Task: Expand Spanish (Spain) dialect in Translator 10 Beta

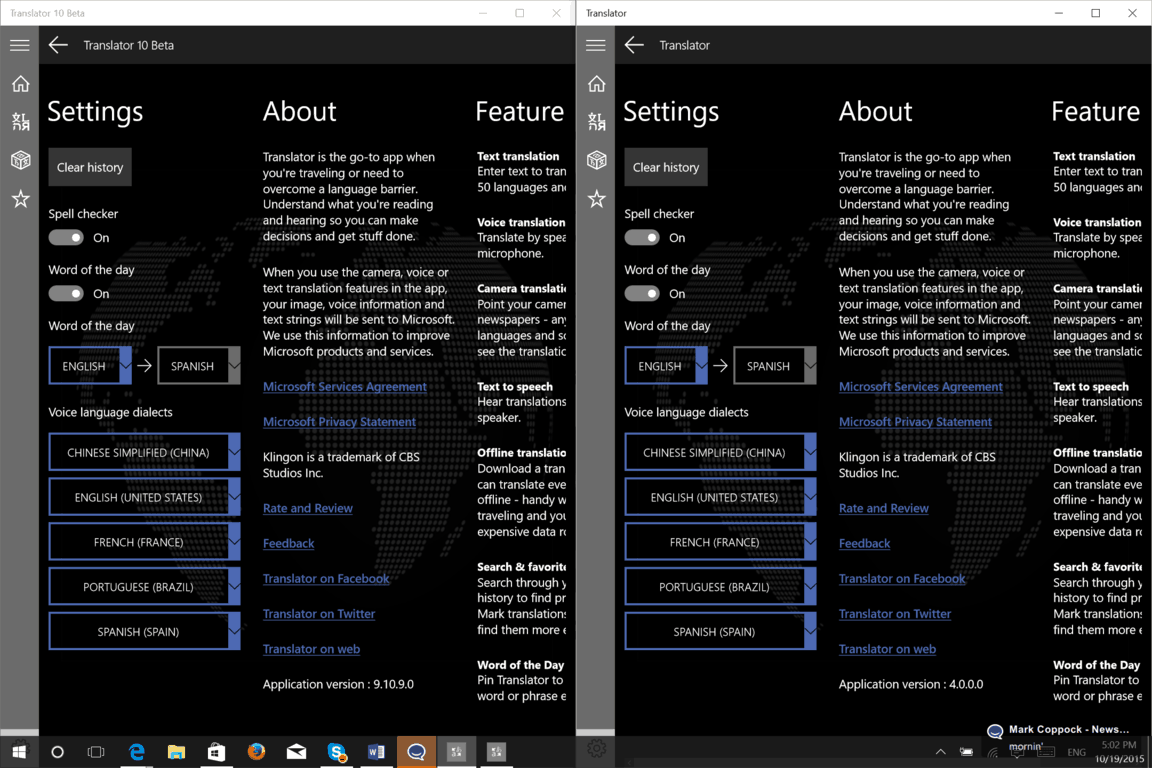Action: click(144, 631)
